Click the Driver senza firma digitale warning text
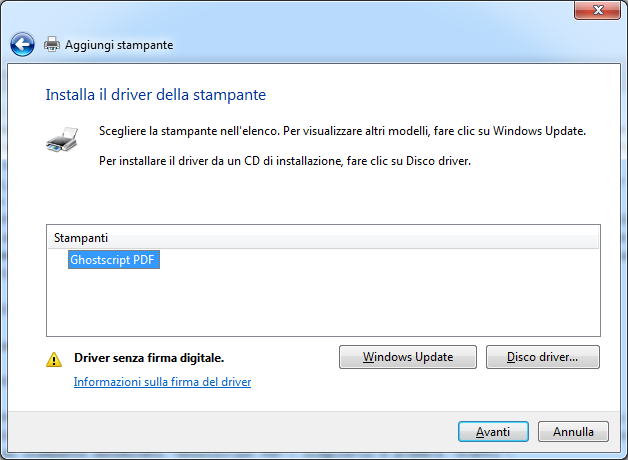The width and height of the screenshot is (628, 460). pos(149,357)
